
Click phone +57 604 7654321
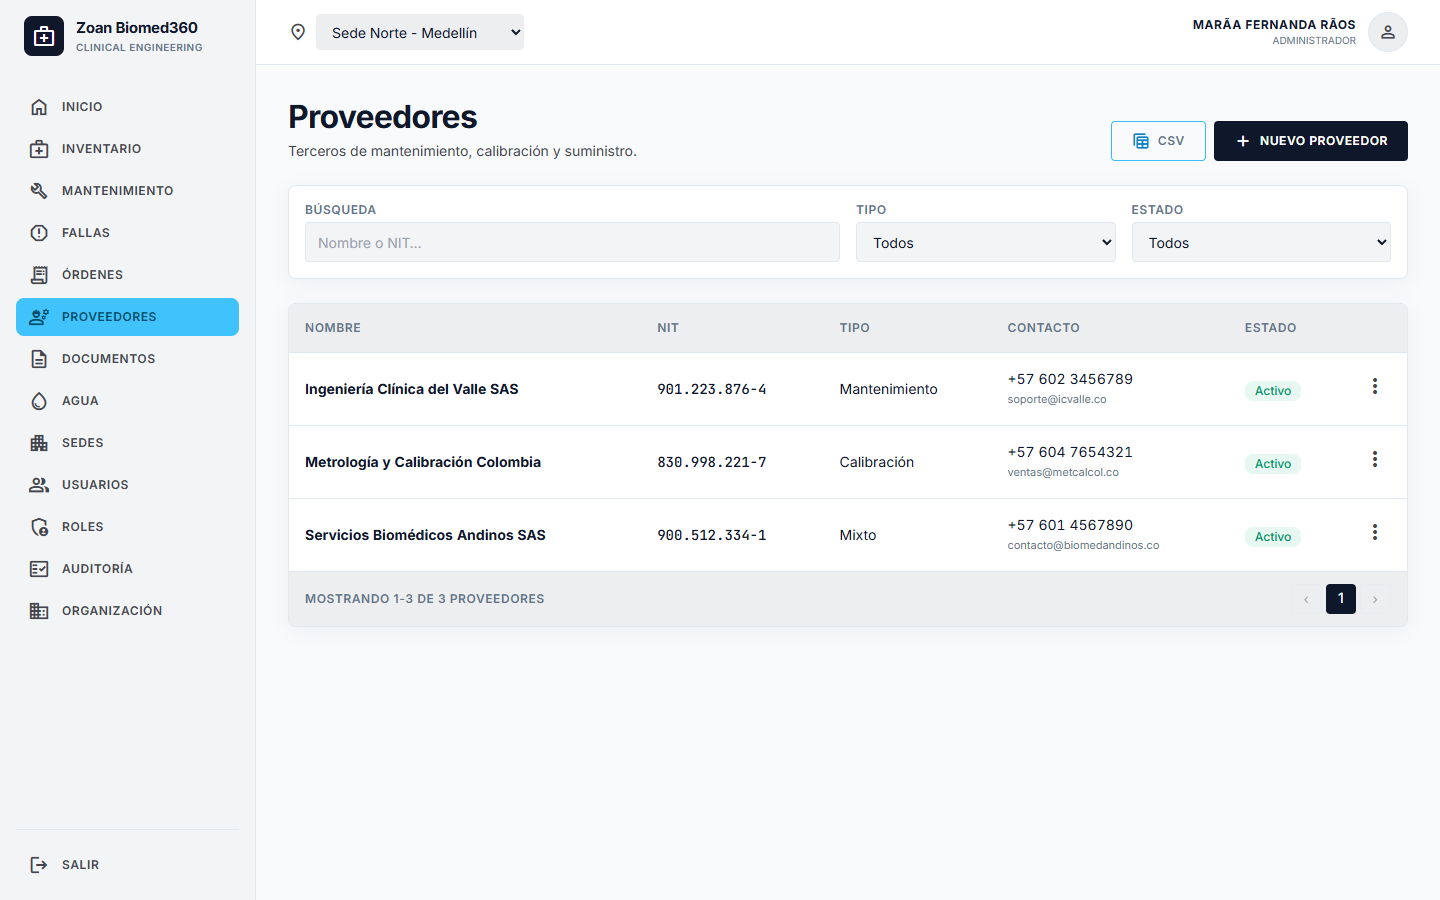point(1070,452)
